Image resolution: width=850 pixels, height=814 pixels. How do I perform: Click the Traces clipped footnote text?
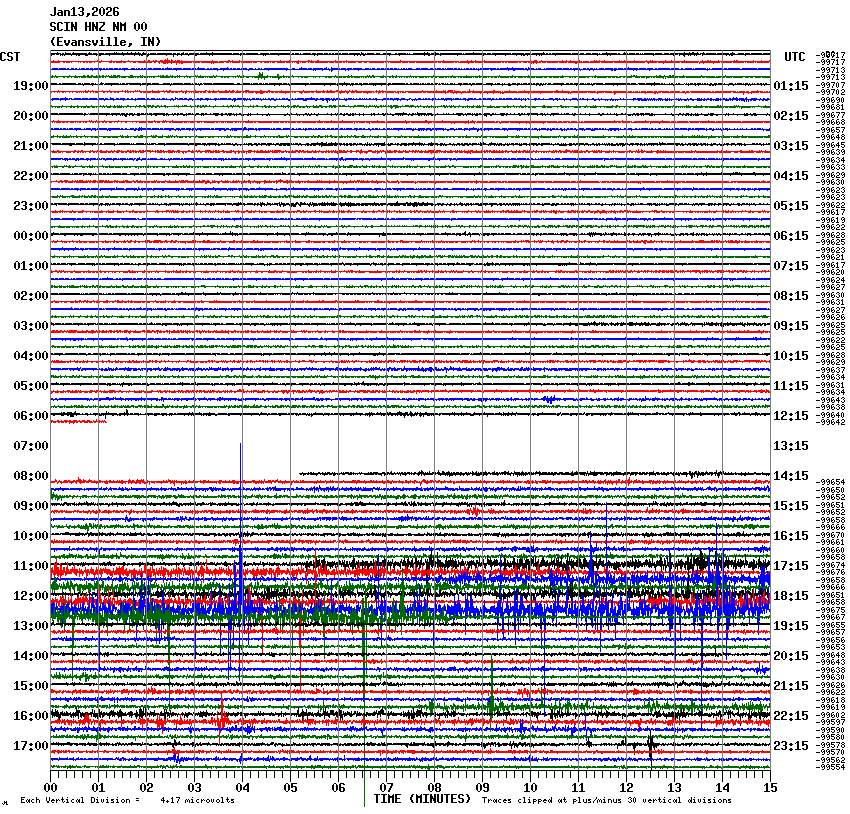coord(606,800)
